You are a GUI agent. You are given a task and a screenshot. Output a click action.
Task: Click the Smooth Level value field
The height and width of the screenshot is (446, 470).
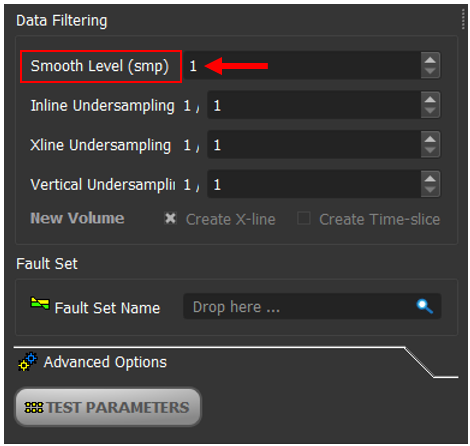302,65
